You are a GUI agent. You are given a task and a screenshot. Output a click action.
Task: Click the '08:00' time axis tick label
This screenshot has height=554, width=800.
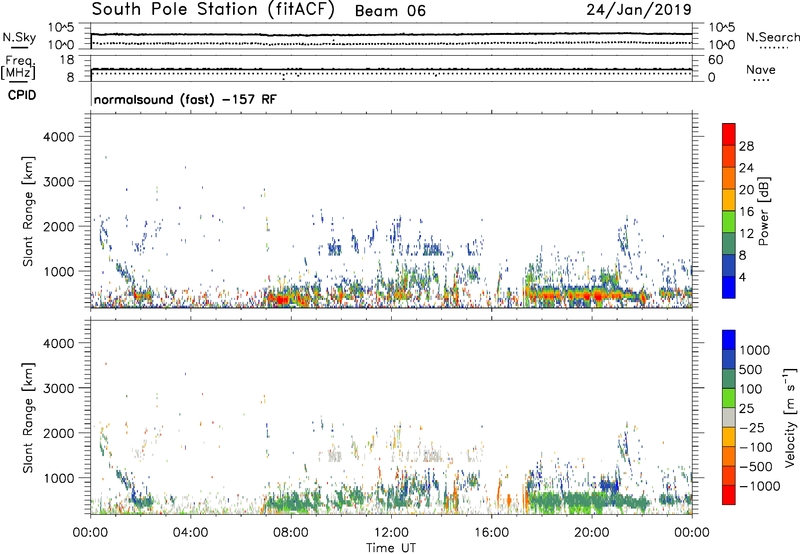(x=291, y=533)
